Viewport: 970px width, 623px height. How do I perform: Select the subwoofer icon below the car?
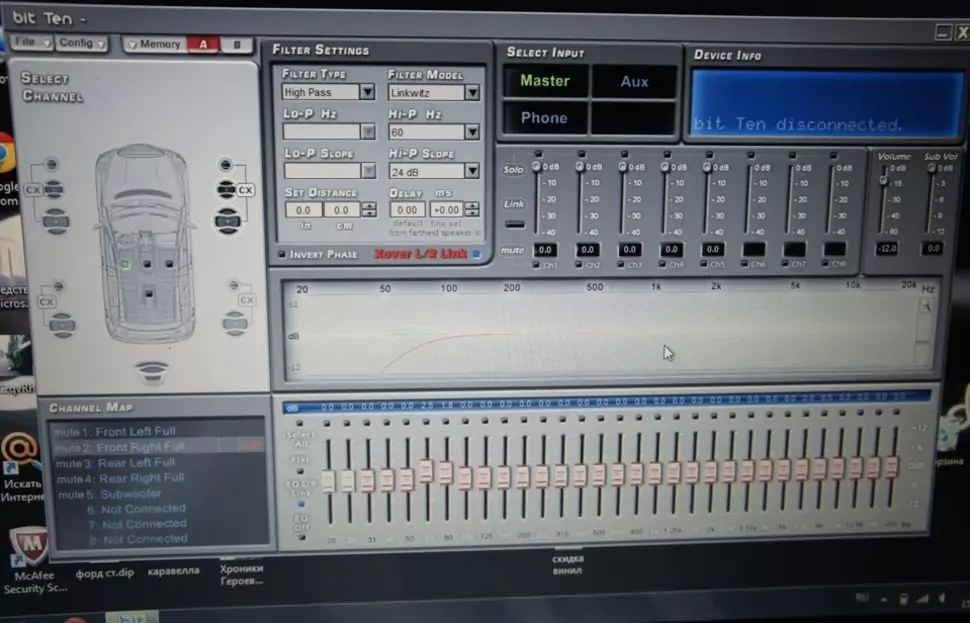click(x=152, y=371)
